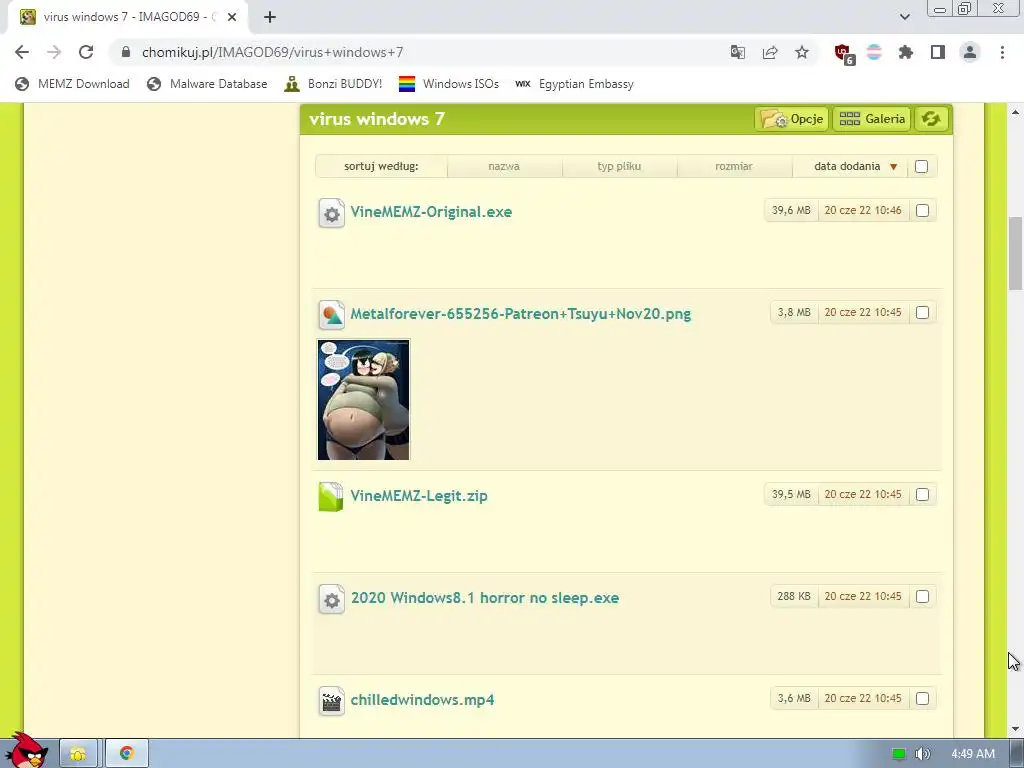Open the Extensions puzzle piece menu
Screen dimensions: 1024x768
pos(906,52)
